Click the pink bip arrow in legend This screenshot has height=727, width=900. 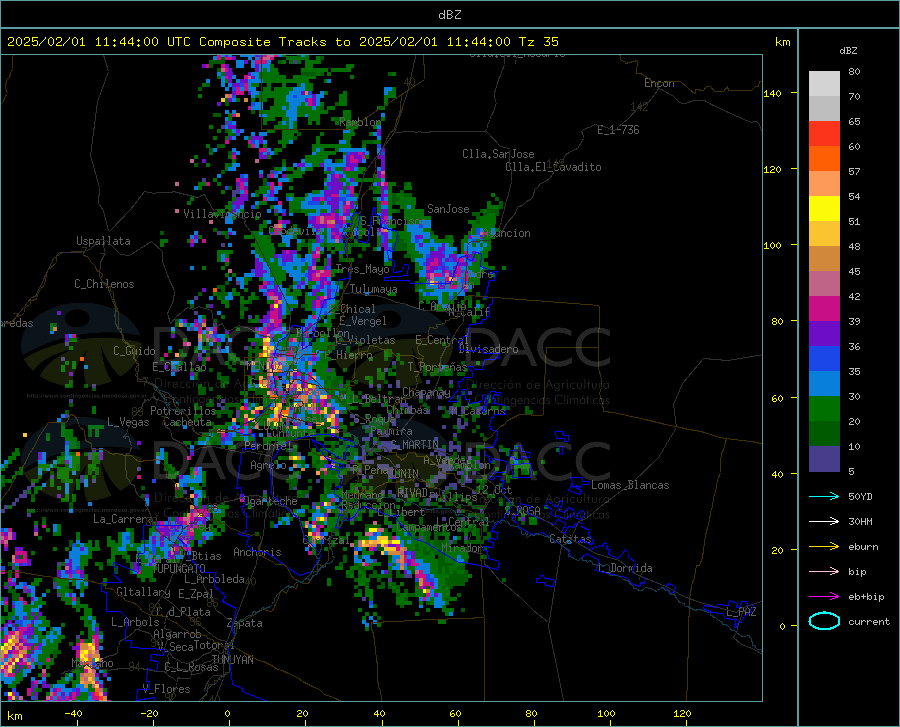tap(824, 572)
